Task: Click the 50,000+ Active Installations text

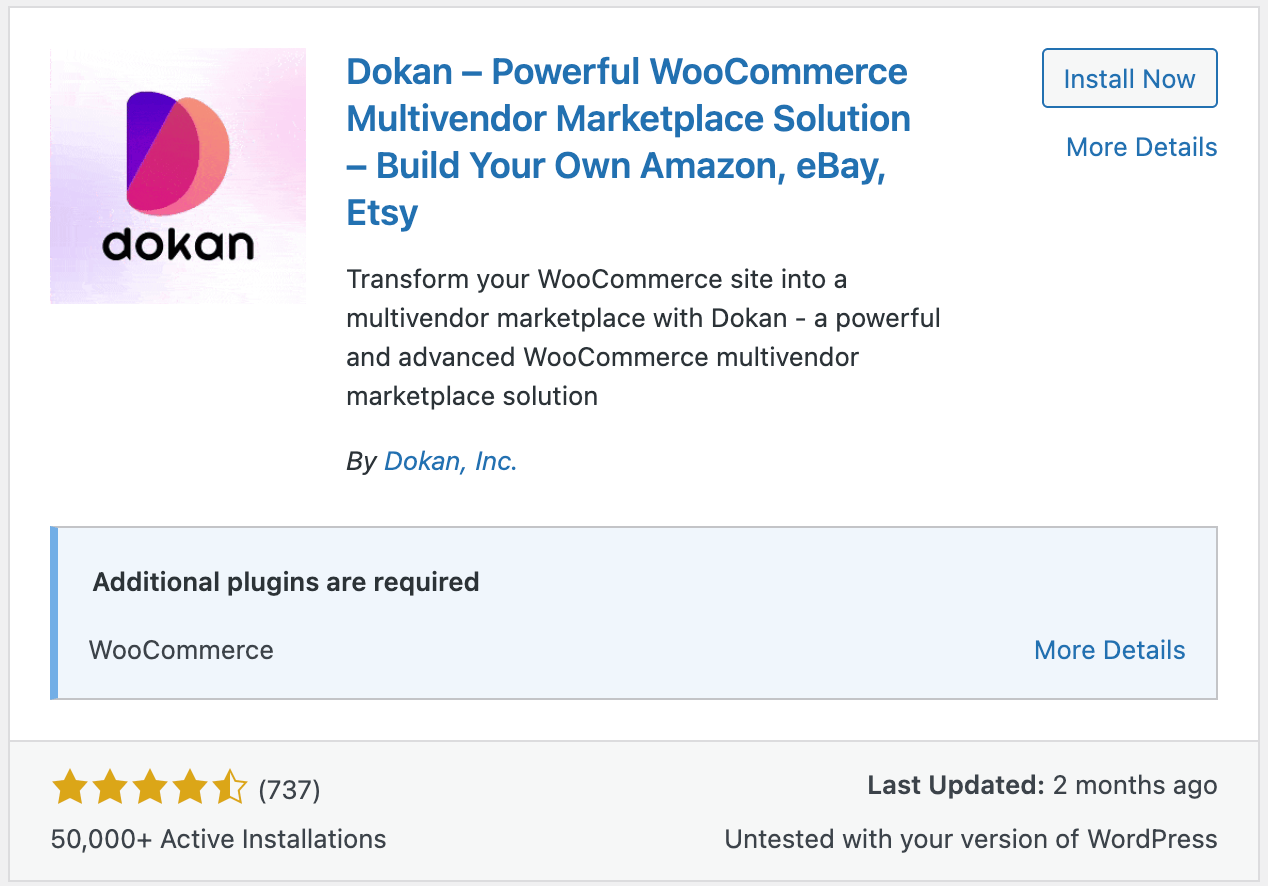Action: pos(218,838)
